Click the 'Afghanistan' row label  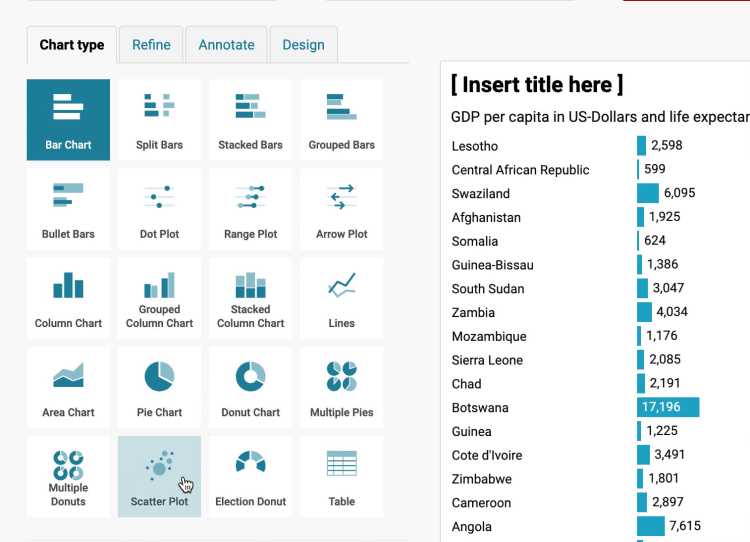pyautogui.click(x=486, y=218)
